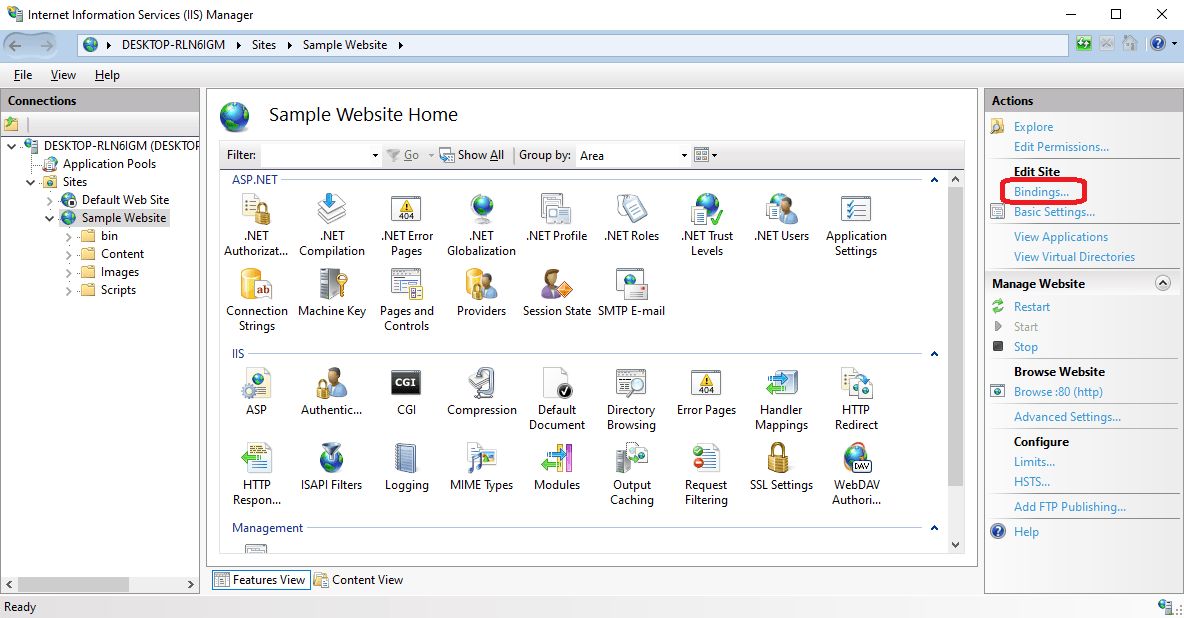The height and width of the screenshot is (618, 1184).
Task: Collapse the Management group section
Action: pyautogui.click(x=934, y=527)
